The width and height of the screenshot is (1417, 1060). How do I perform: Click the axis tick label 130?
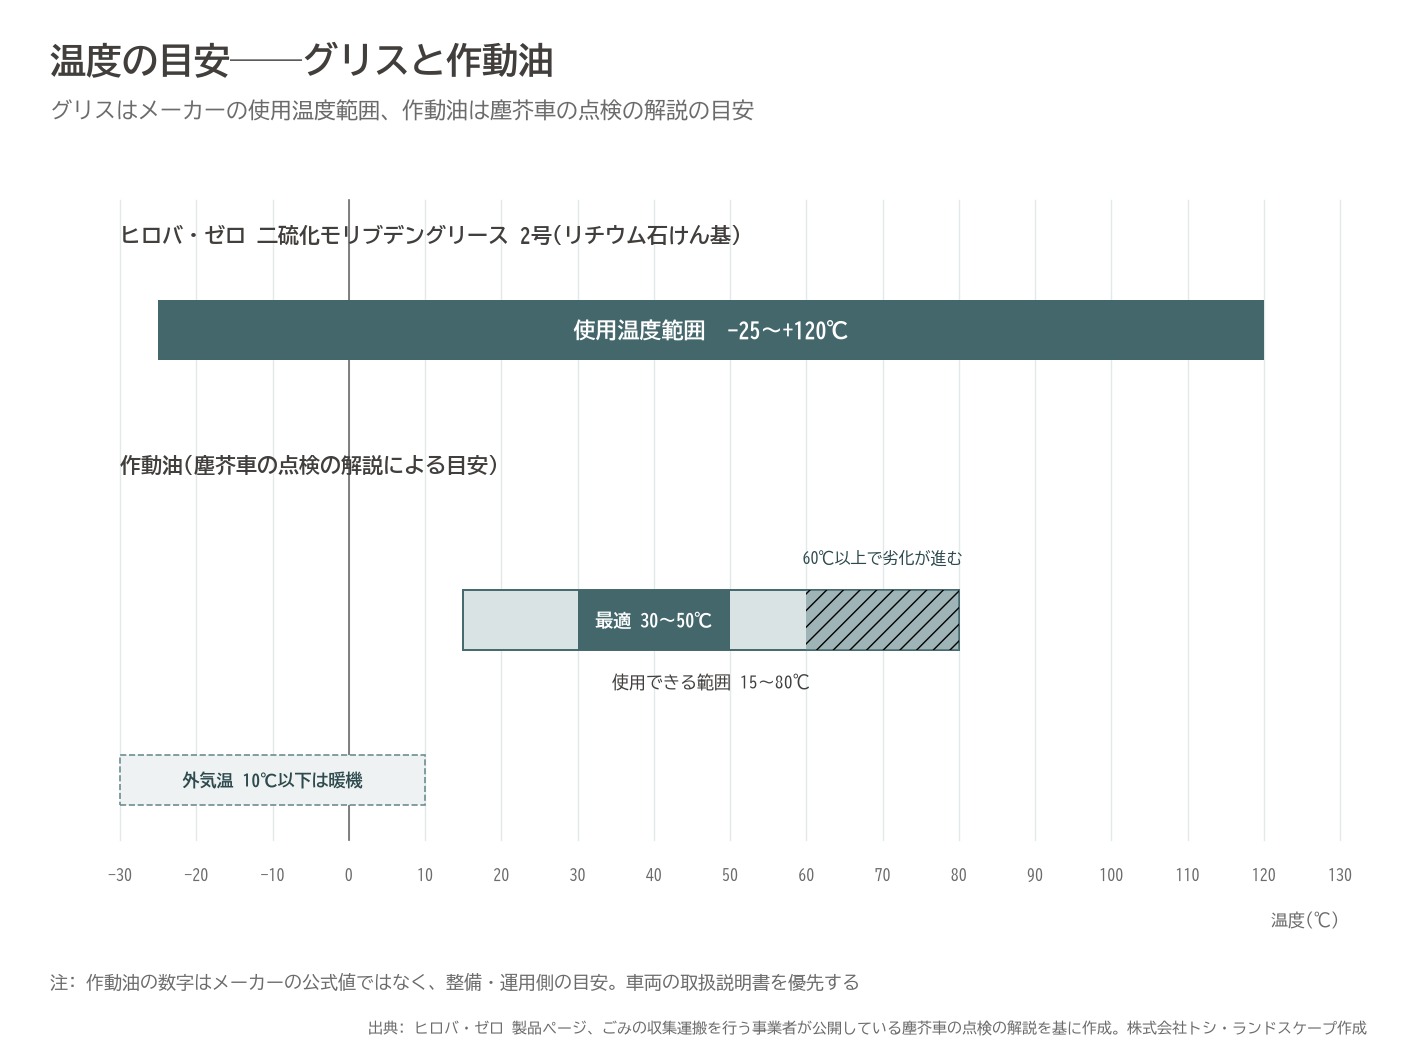point(1340,875)
